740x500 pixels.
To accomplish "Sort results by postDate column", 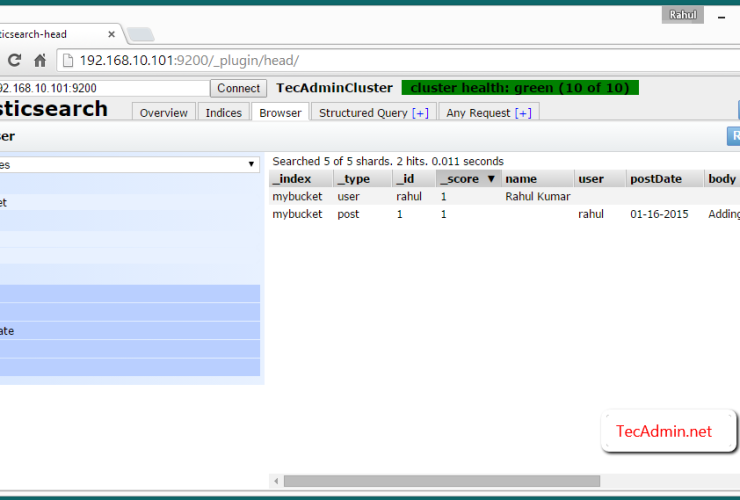I will coord(655,179).
